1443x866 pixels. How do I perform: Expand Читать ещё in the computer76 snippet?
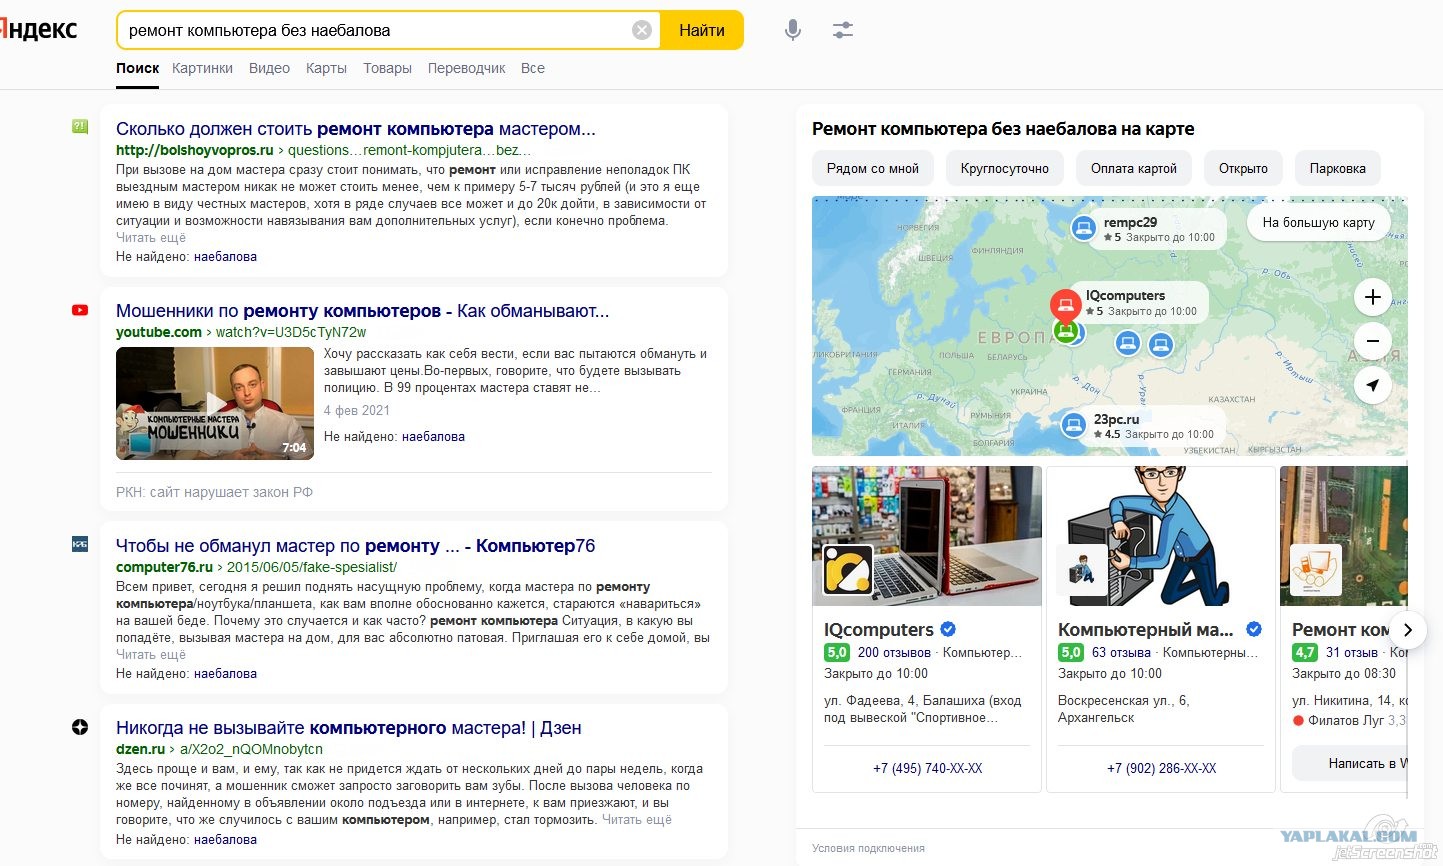pyautogui.click(x=151, y=654)
